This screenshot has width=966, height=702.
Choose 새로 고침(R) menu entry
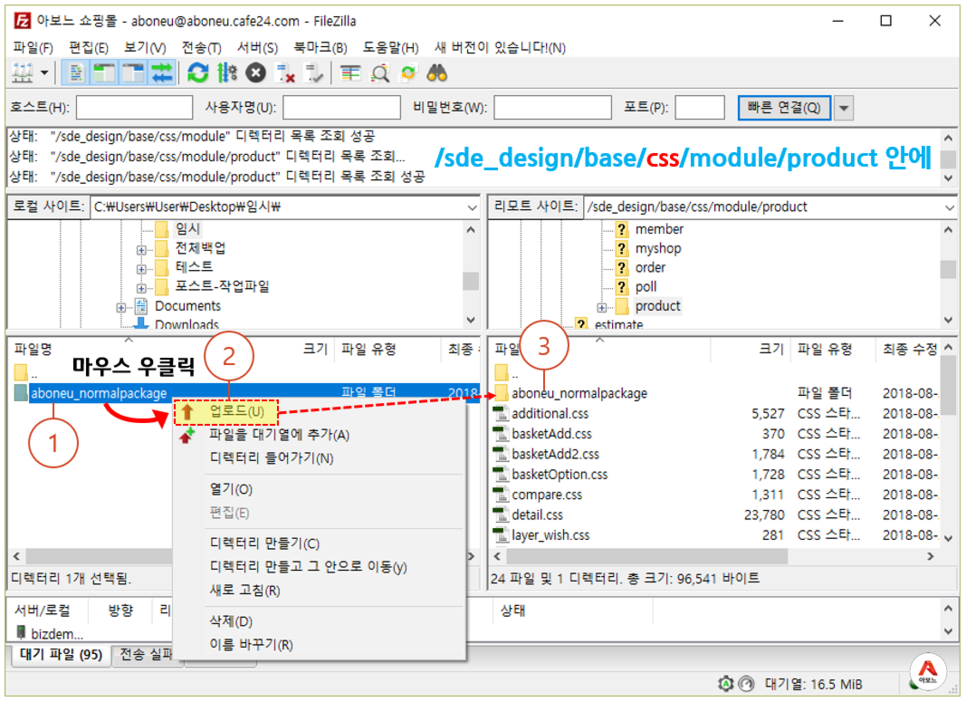tap(245, 590)
